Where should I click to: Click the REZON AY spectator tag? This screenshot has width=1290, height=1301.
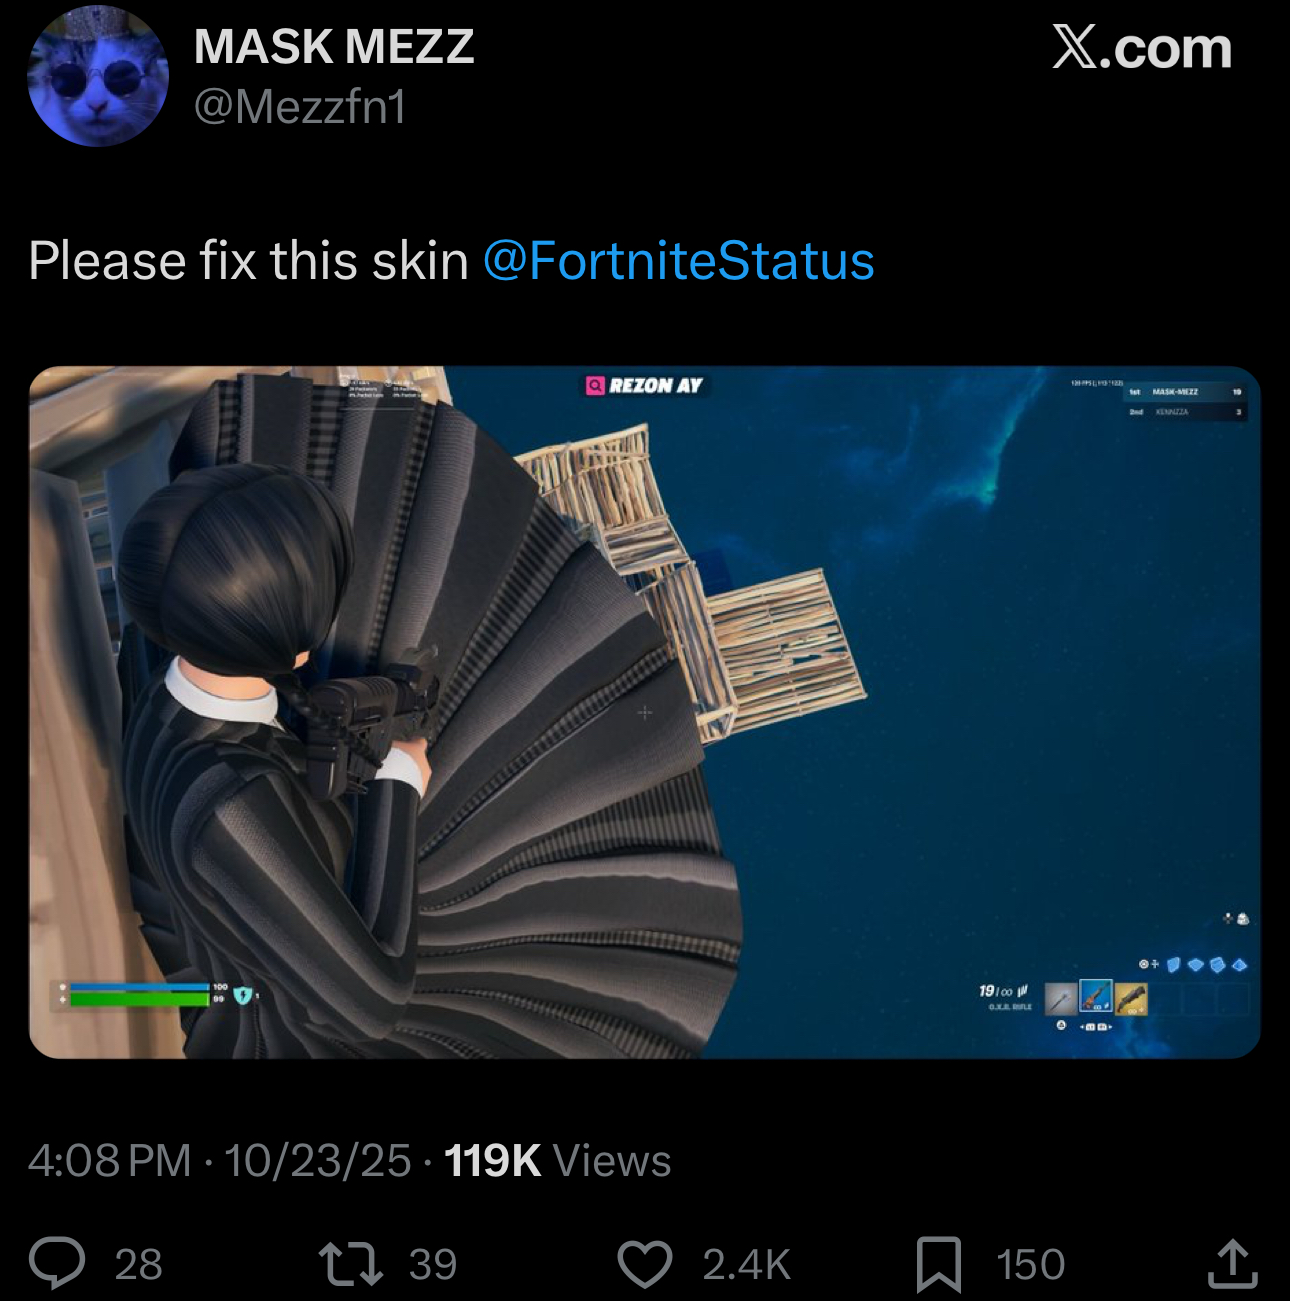pyautogui.click(x=645, y=385)
